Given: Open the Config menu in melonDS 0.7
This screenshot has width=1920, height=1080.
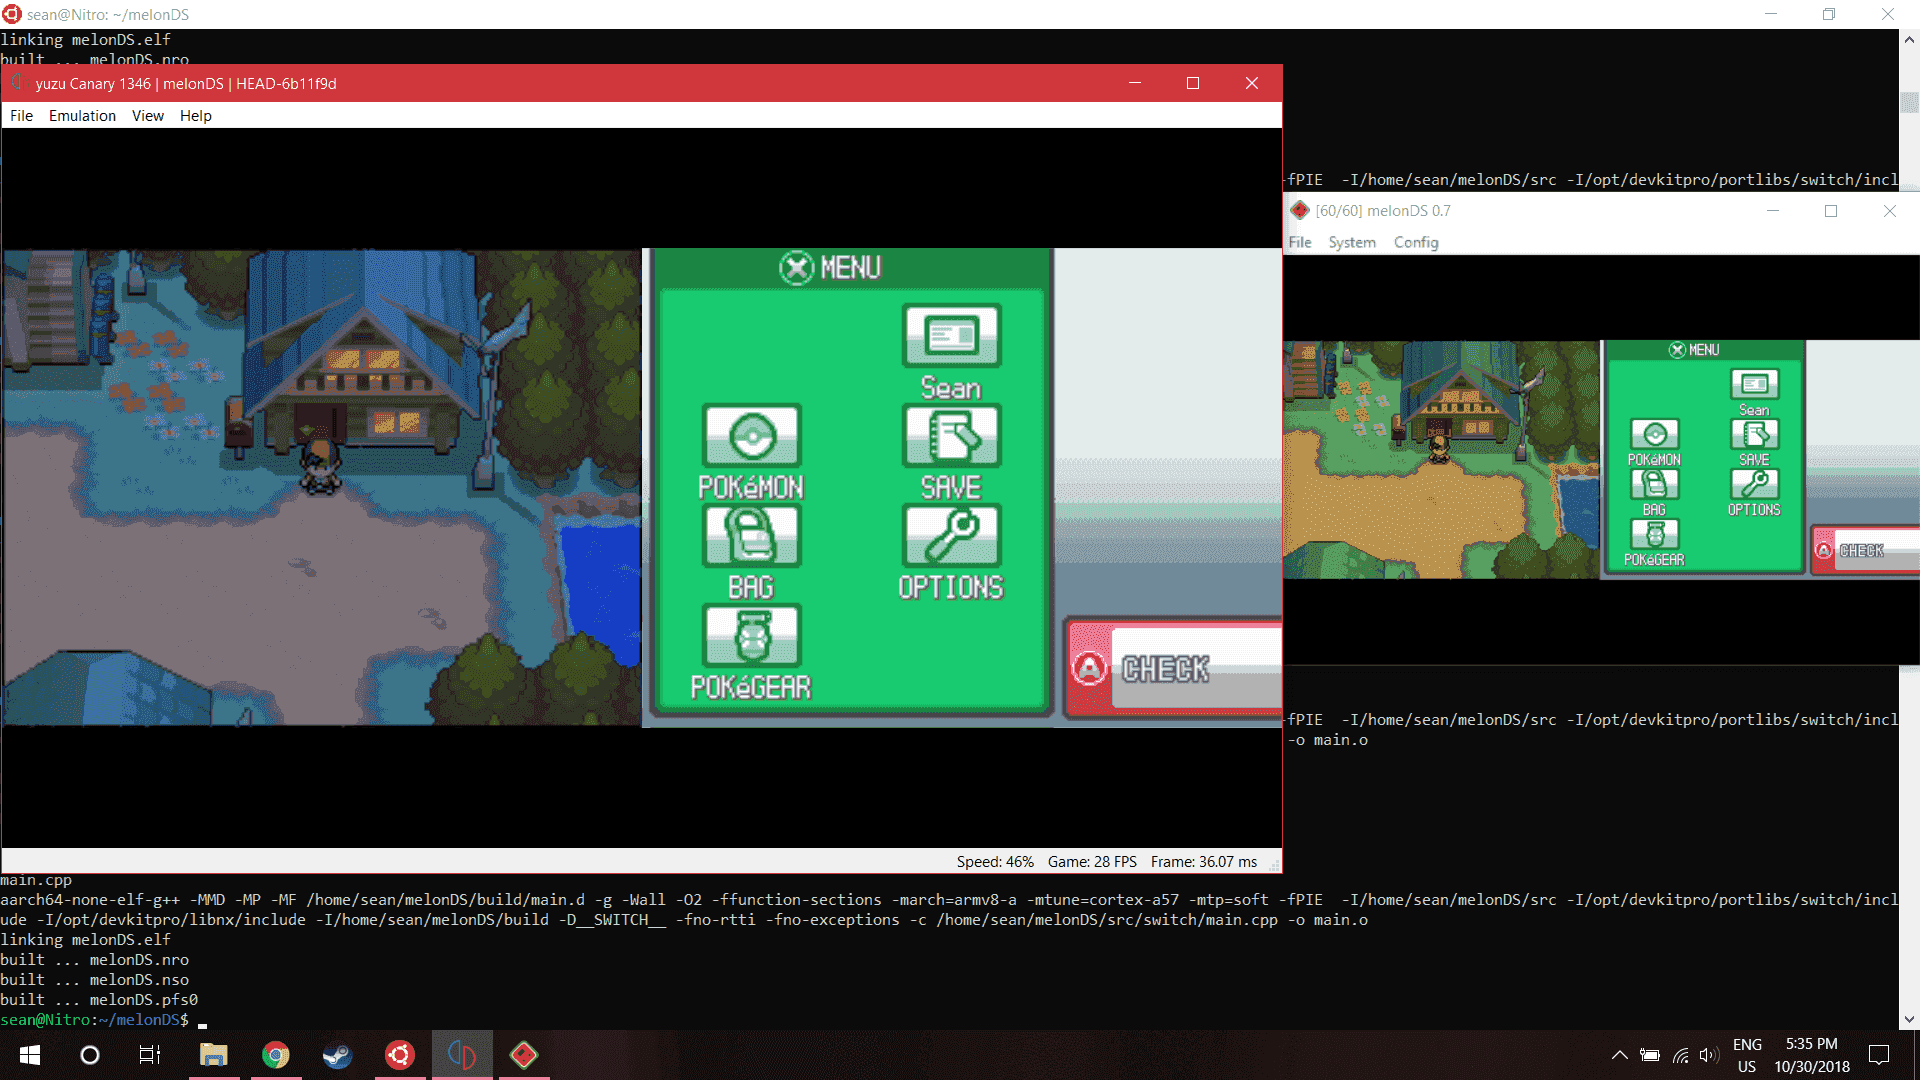Looking at the screenshot, I should pos(1416,242).
